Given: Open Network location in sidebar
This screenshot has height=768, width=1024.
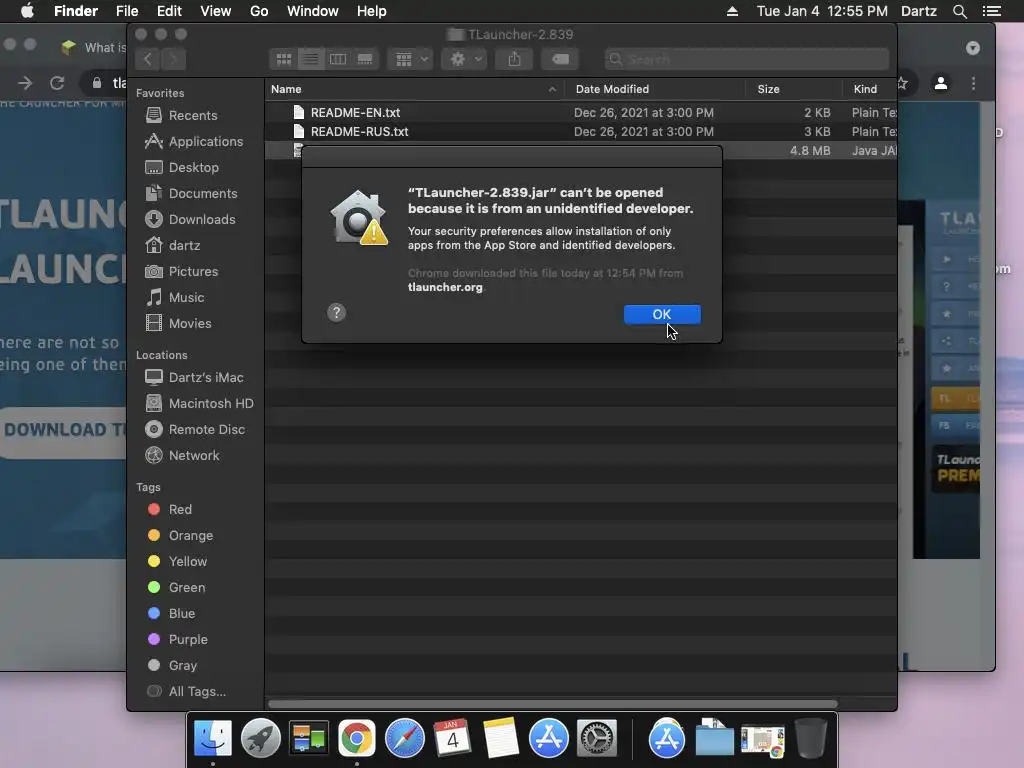Looking at the screenshot, I should tap(193, 456).
